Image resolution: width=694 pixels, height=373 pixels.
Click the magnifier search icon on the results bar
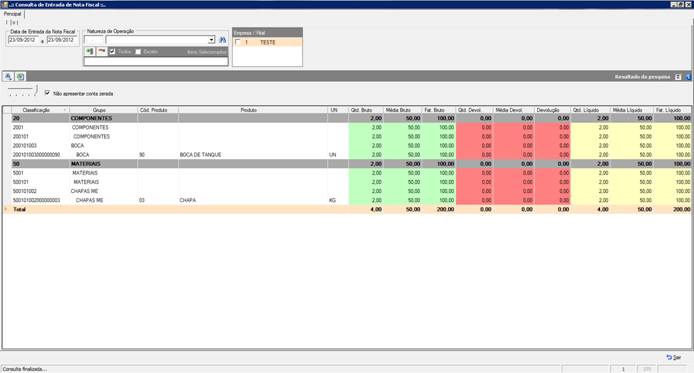point(8,77)
